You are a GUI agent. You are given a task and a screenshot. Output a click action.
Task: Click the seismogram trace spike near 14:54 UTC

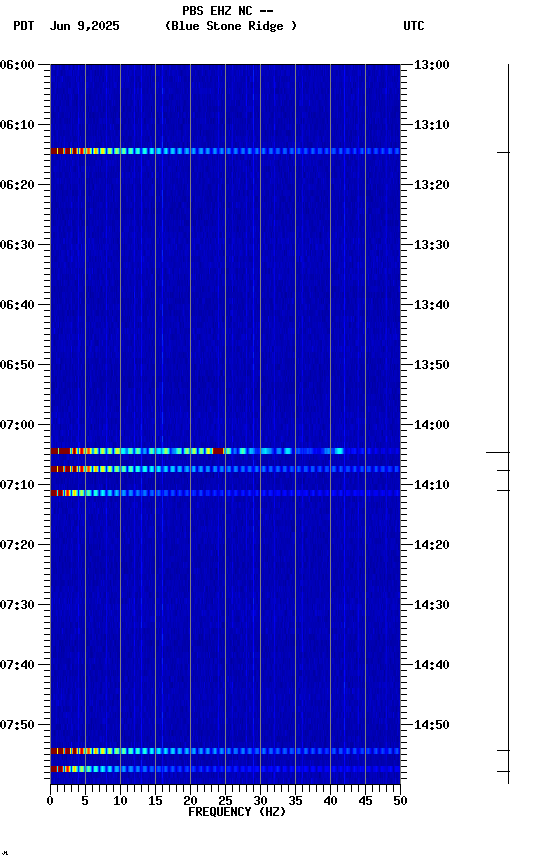click(x=503, y=750)
